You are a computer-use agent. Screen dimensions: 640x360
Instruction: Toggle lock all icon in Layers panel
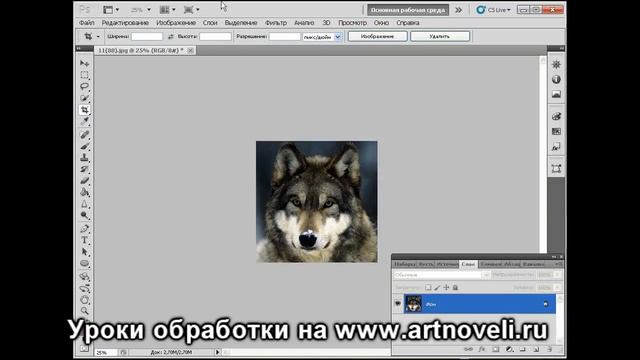click(455, 287)
